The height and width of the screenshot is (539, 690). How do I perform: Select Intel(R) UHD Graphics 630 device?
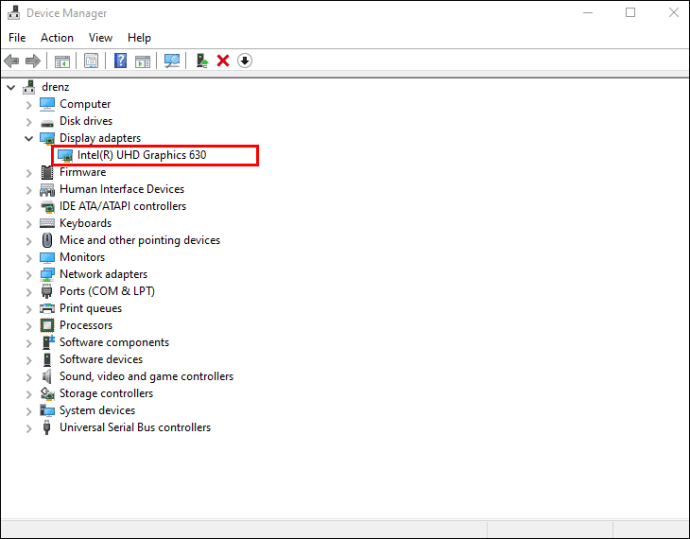(x=142, y=155)
